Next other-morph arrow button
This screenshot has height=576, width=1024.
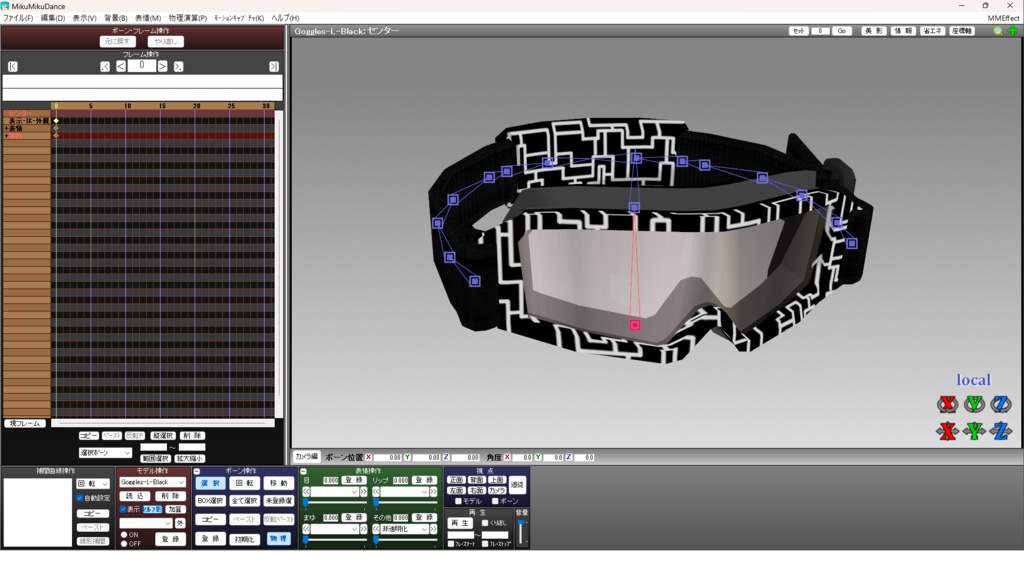click(x=433, y=529)
